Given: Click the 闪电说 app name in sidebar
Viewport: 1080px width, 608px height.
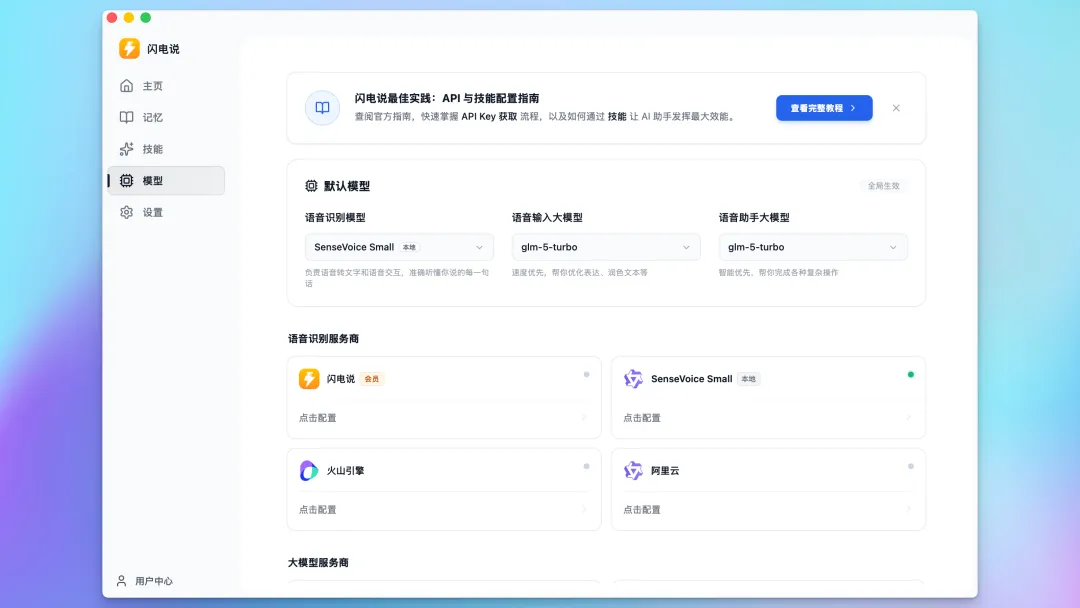Looking at the screenshot, I should [163, 49].
